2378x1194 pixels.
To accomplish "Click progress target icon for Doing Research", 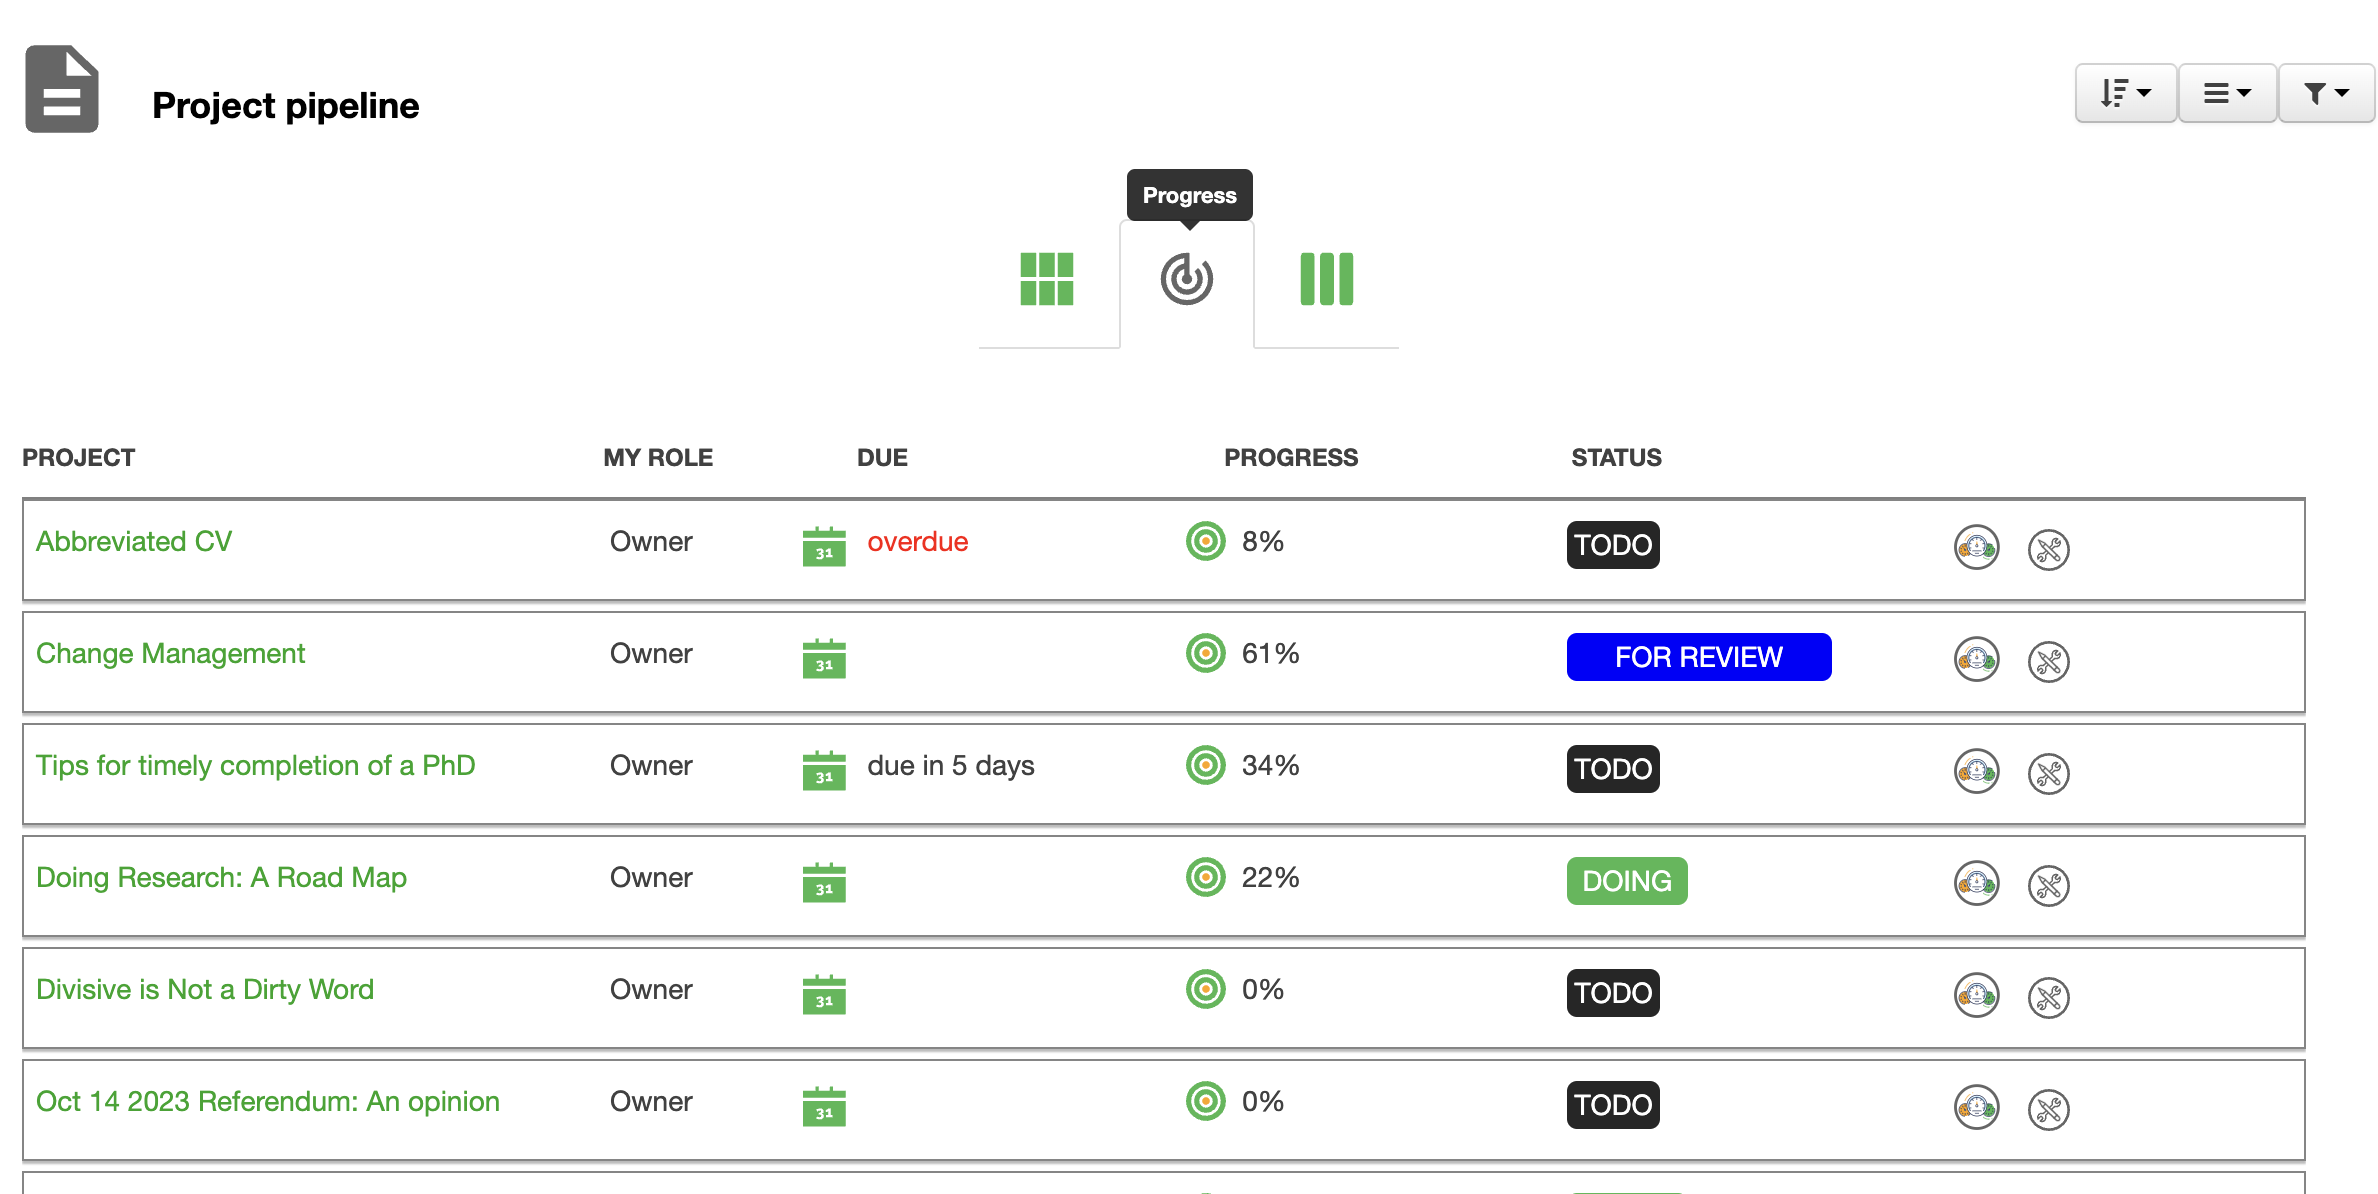I will pos(1206,877).
